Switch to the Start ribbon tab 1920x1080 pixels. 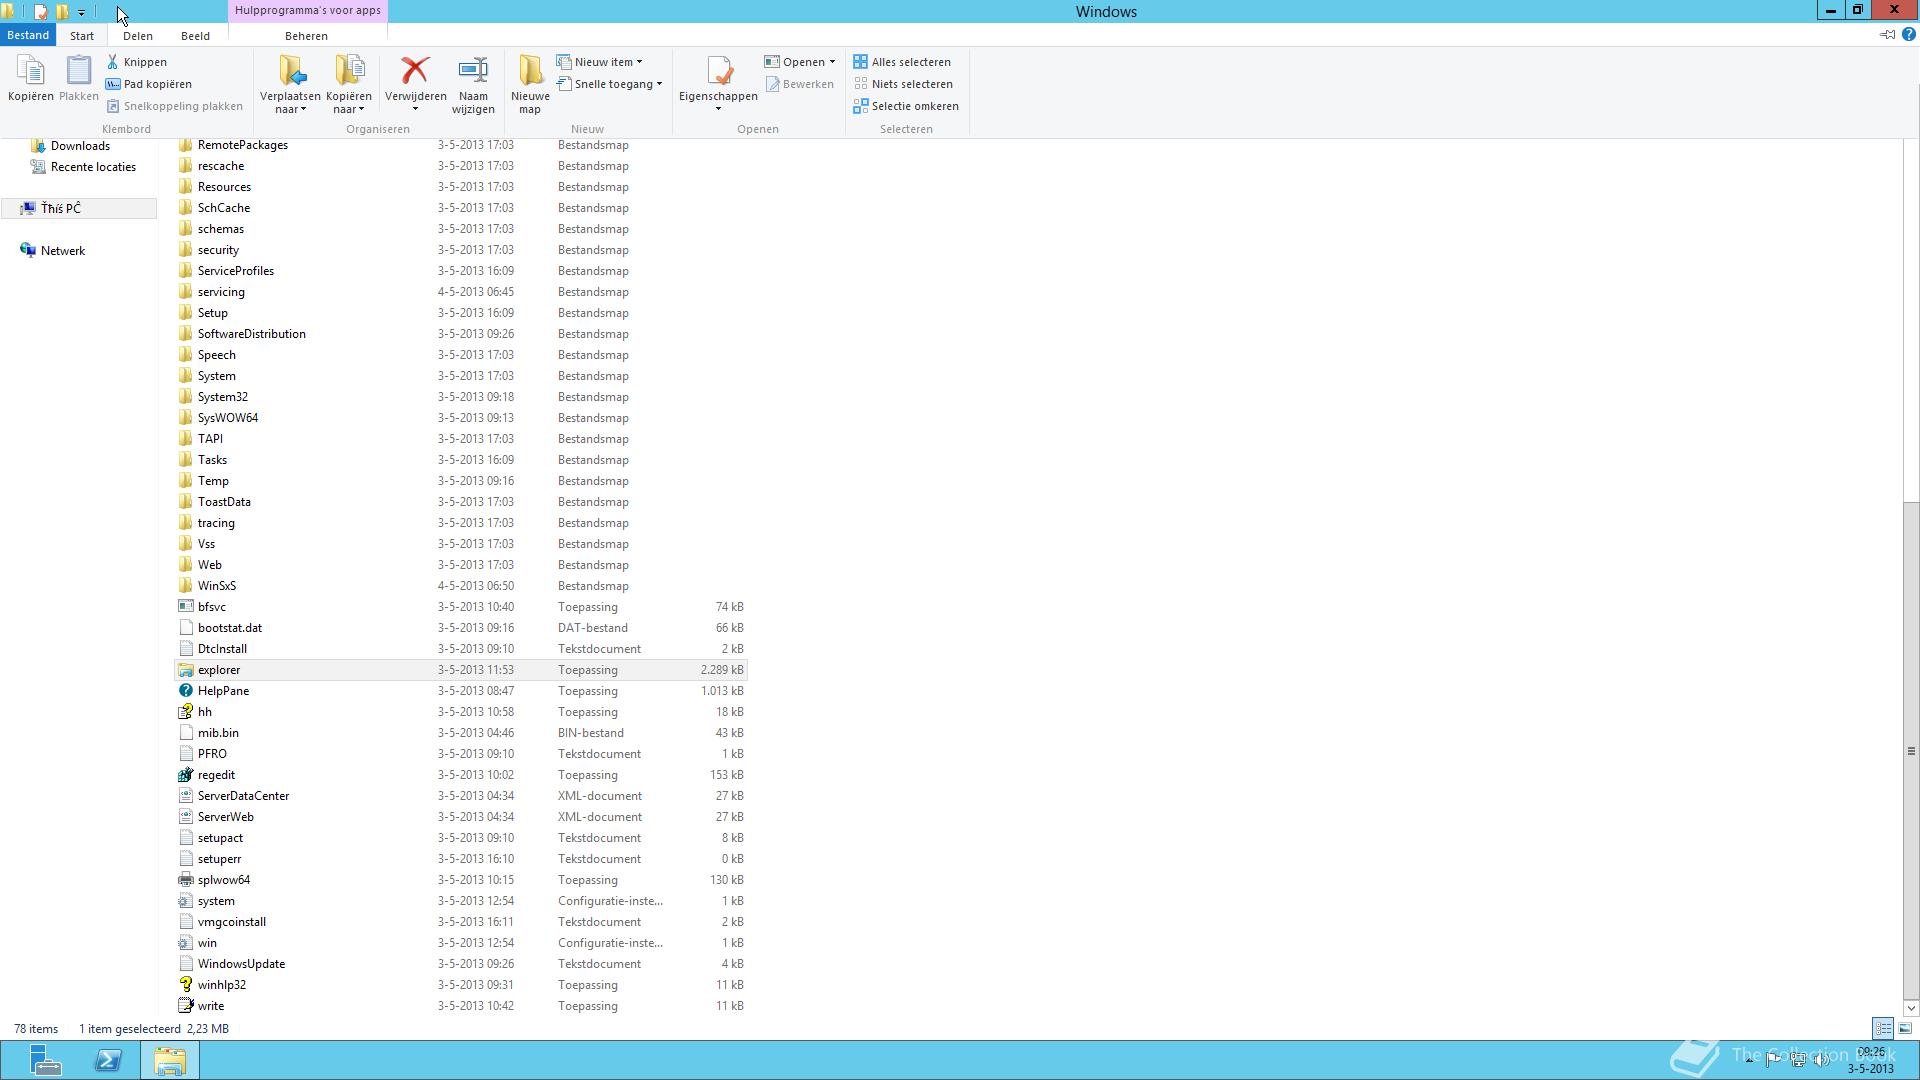pyautogui.click(x=82, y=35)
